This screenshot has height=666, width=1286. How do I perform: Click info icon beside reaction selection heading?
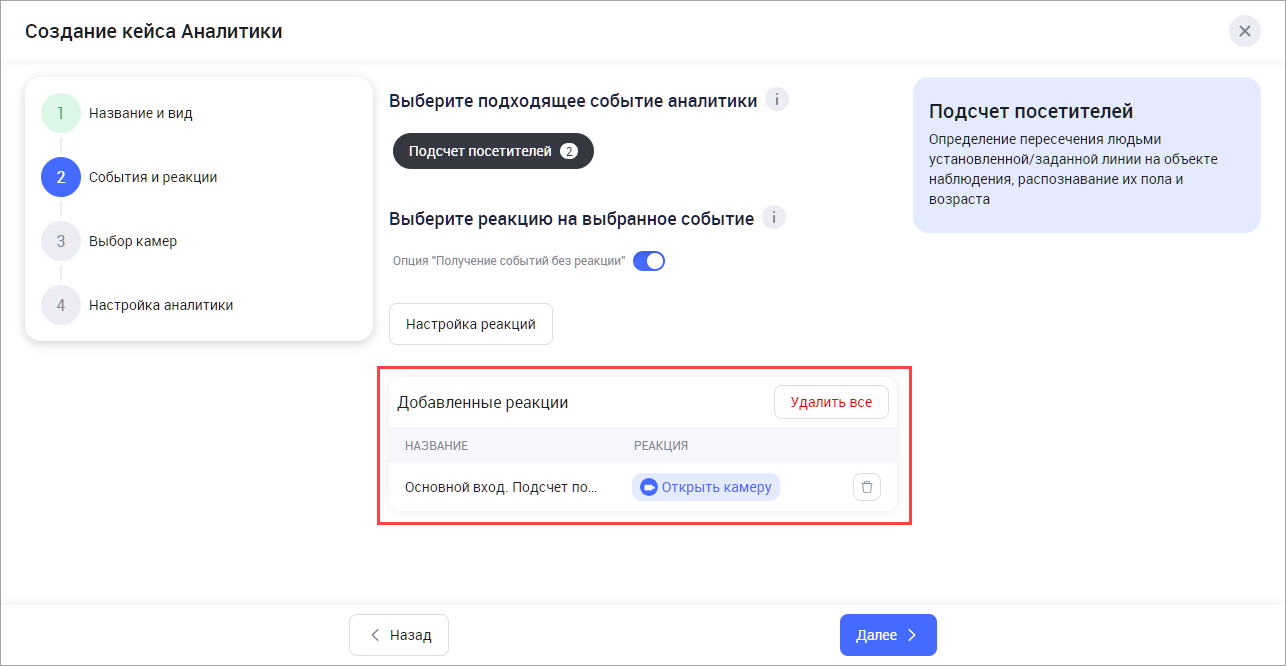point(774,218)
